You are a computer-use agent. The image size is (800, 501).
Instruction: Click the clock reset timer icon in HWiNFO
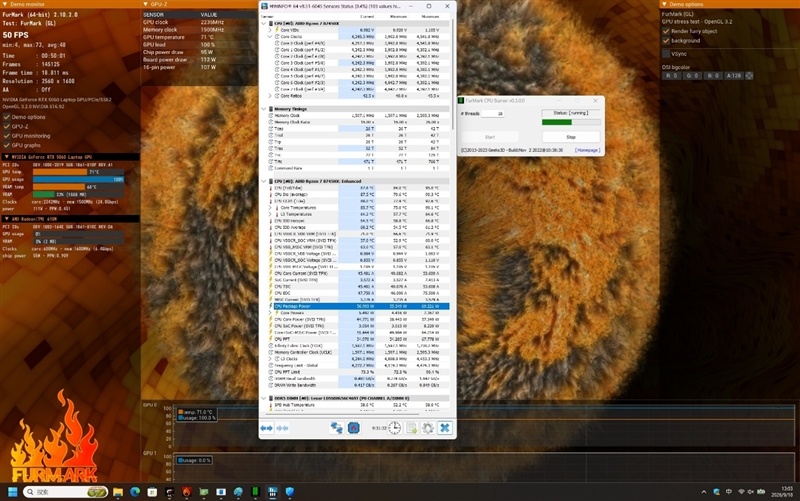click(x=394, y=428)
